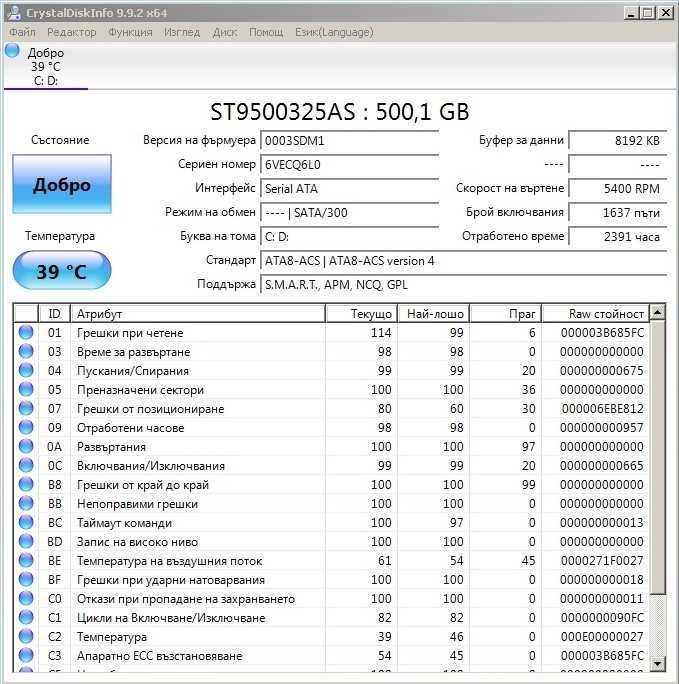The height and width of the screenshot is (684, 679).
Task: Click status icon for Грешки при ударни натоварвания
Action: pos(26,579)
